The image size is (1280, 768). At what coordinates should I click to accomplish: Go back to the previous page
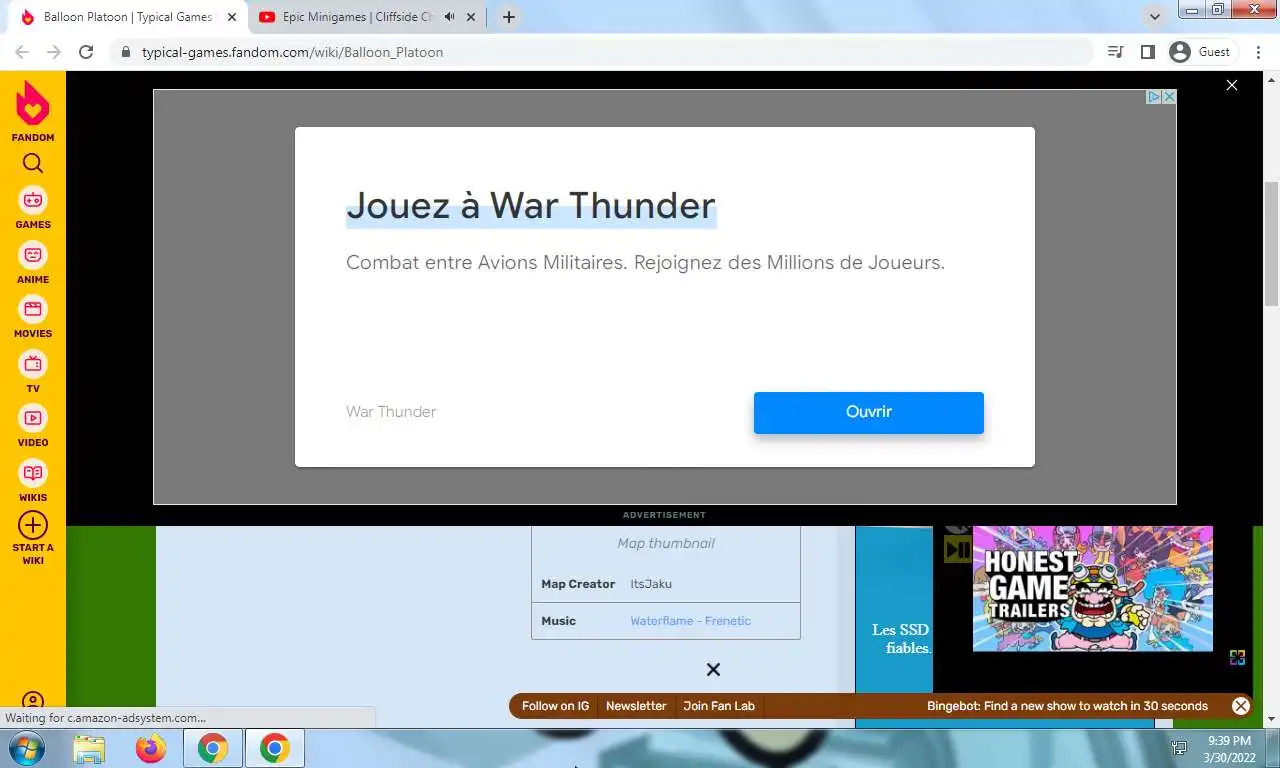click(22, 52)
